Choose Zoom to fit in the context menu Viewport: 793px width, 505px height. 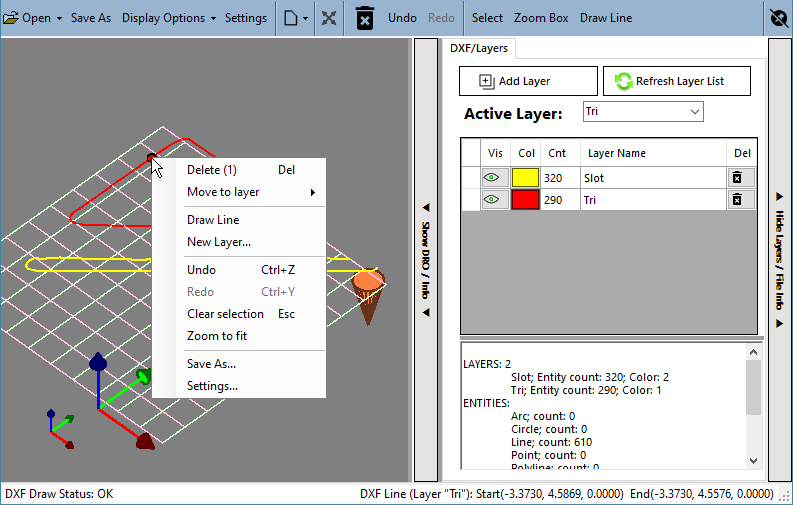[x=239, y=336]
